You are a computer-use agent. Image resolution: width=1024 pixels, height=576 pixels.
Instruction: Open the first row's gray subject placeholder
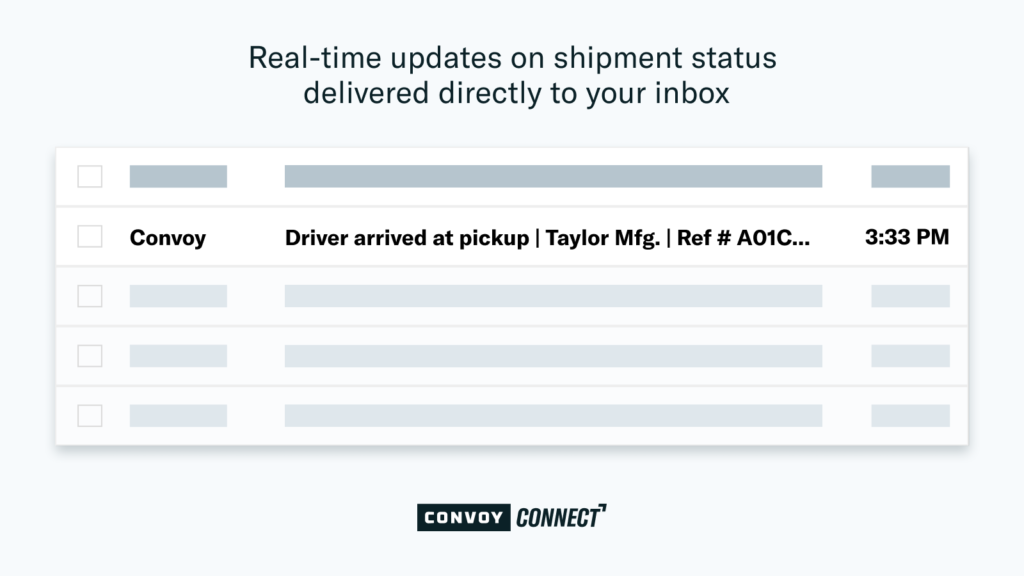click(x=553, y=176)
